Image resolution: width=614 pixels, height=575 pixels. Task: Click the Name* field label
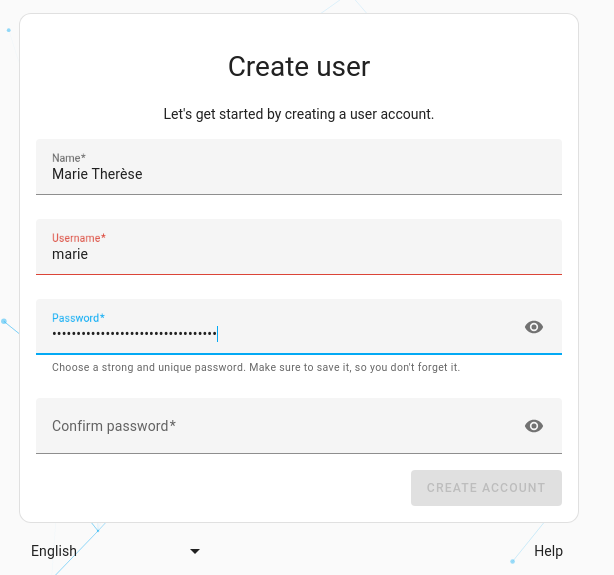[68, 158]
